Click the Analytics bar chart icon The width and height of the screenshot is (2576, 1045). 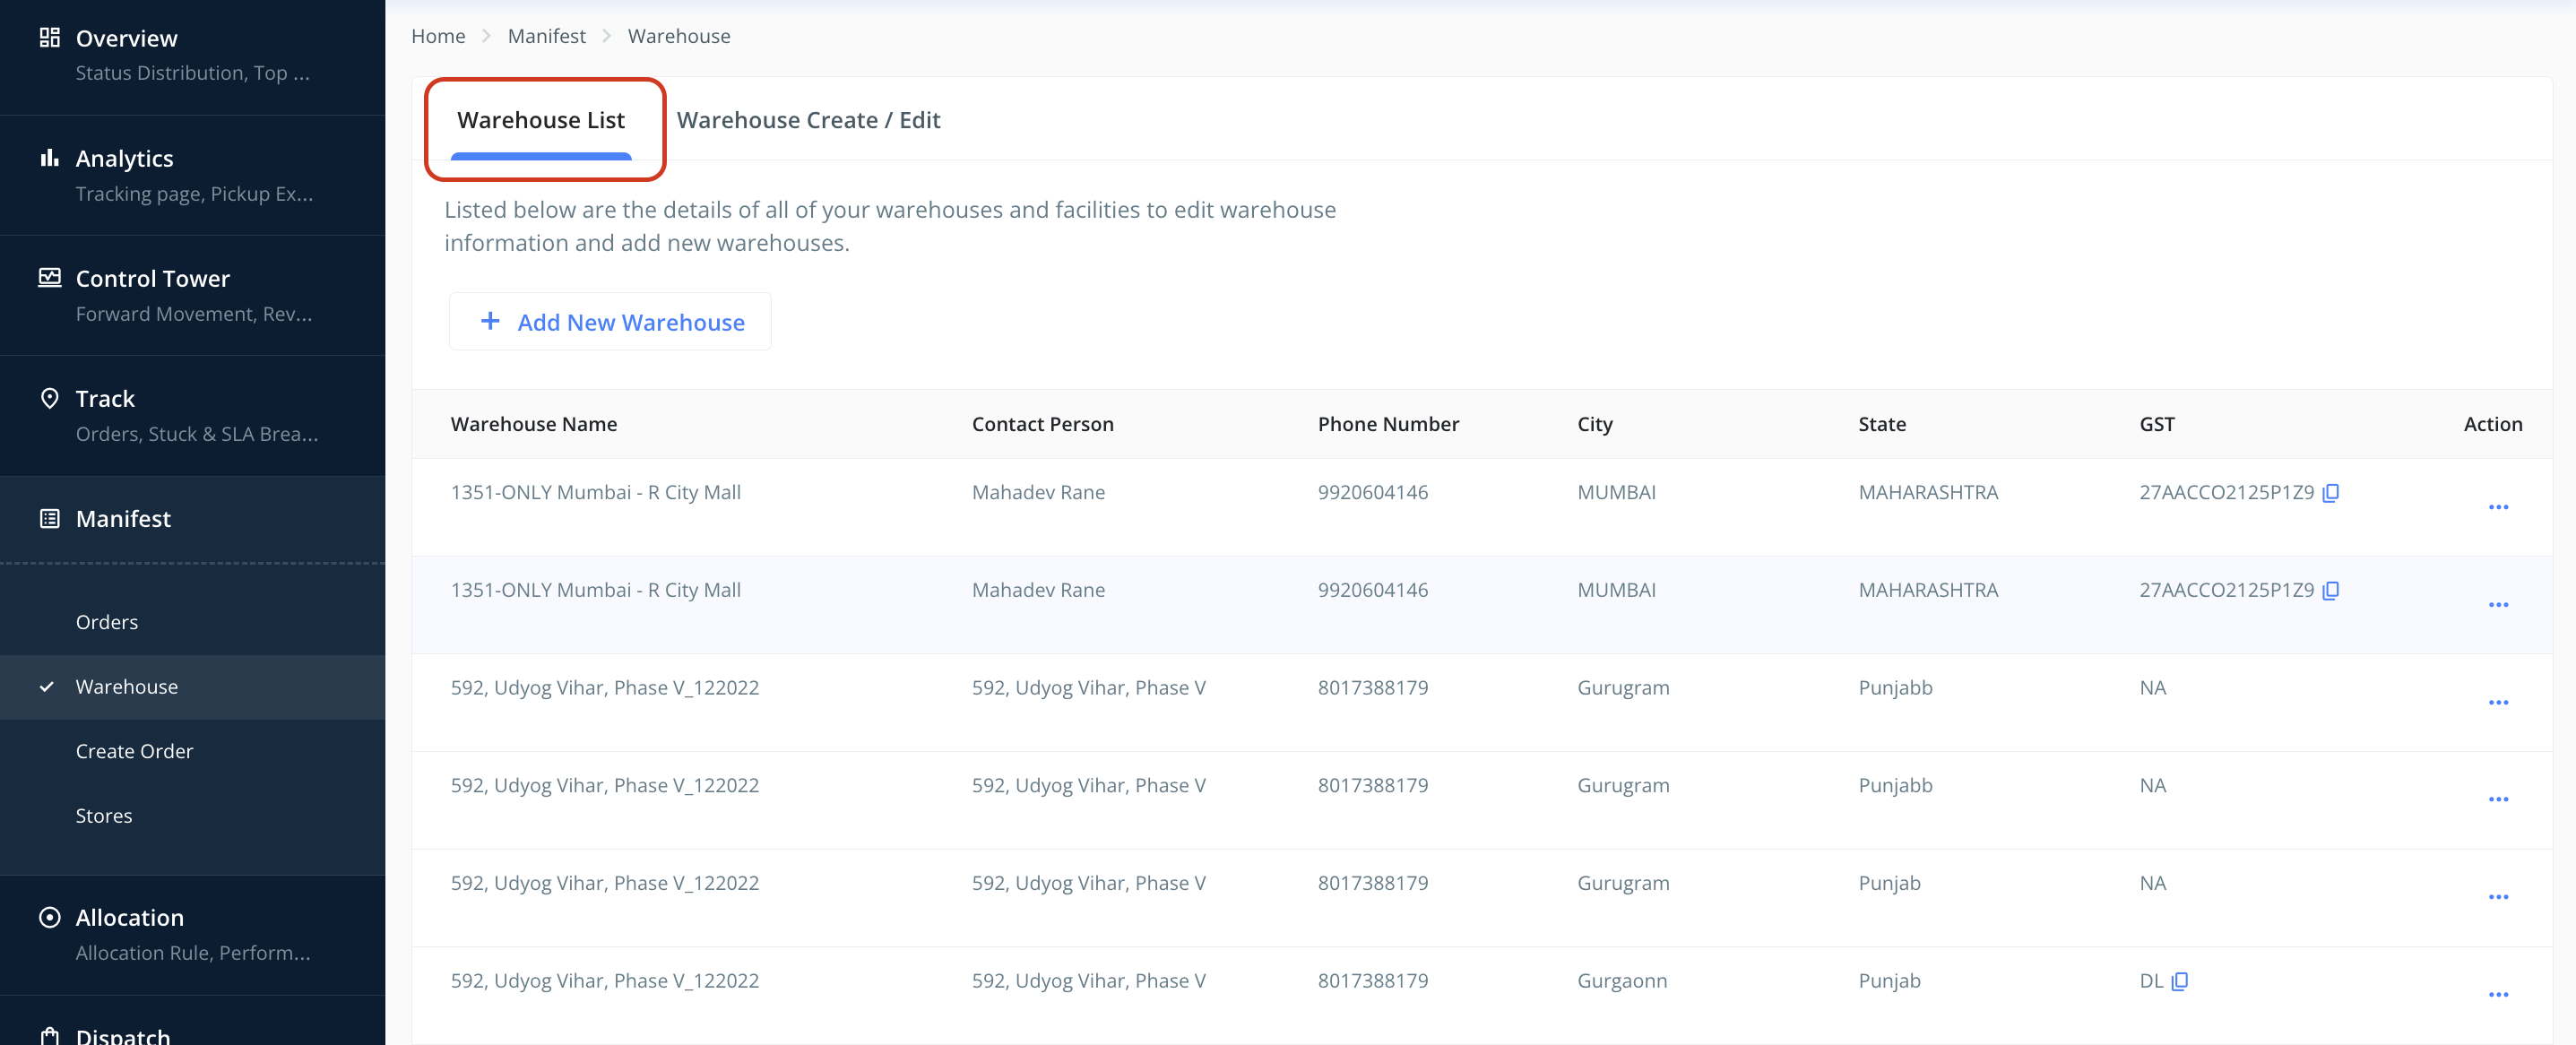(49, 158)
